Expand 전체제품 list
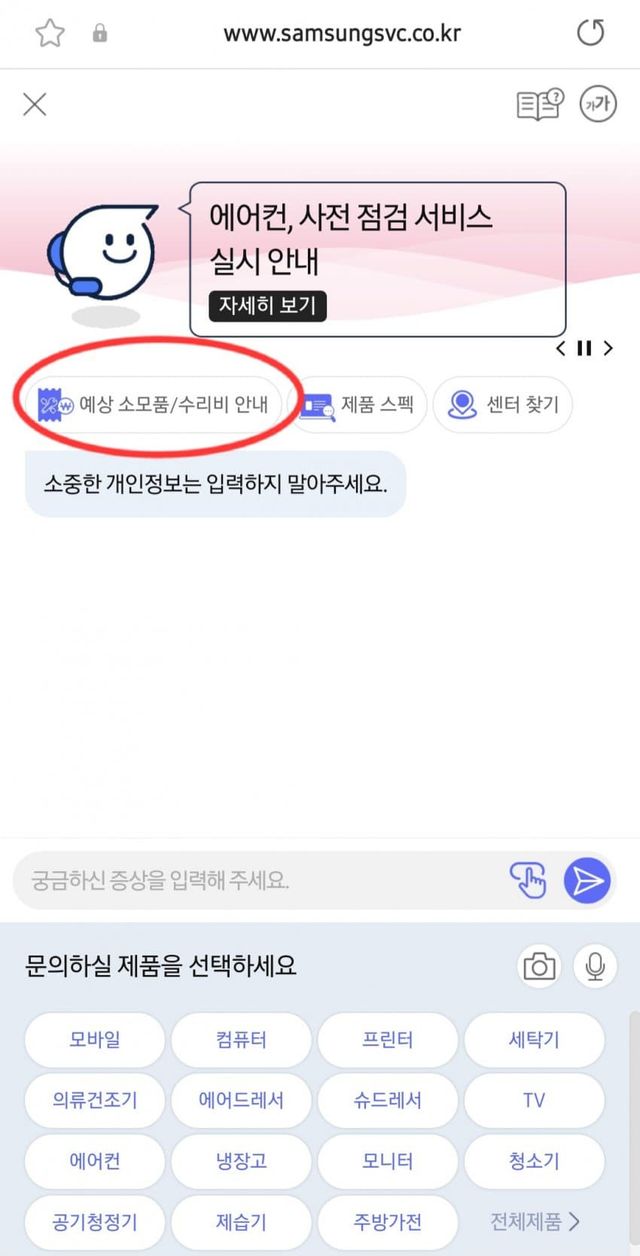640x1256 pixels. [535, 1221]
